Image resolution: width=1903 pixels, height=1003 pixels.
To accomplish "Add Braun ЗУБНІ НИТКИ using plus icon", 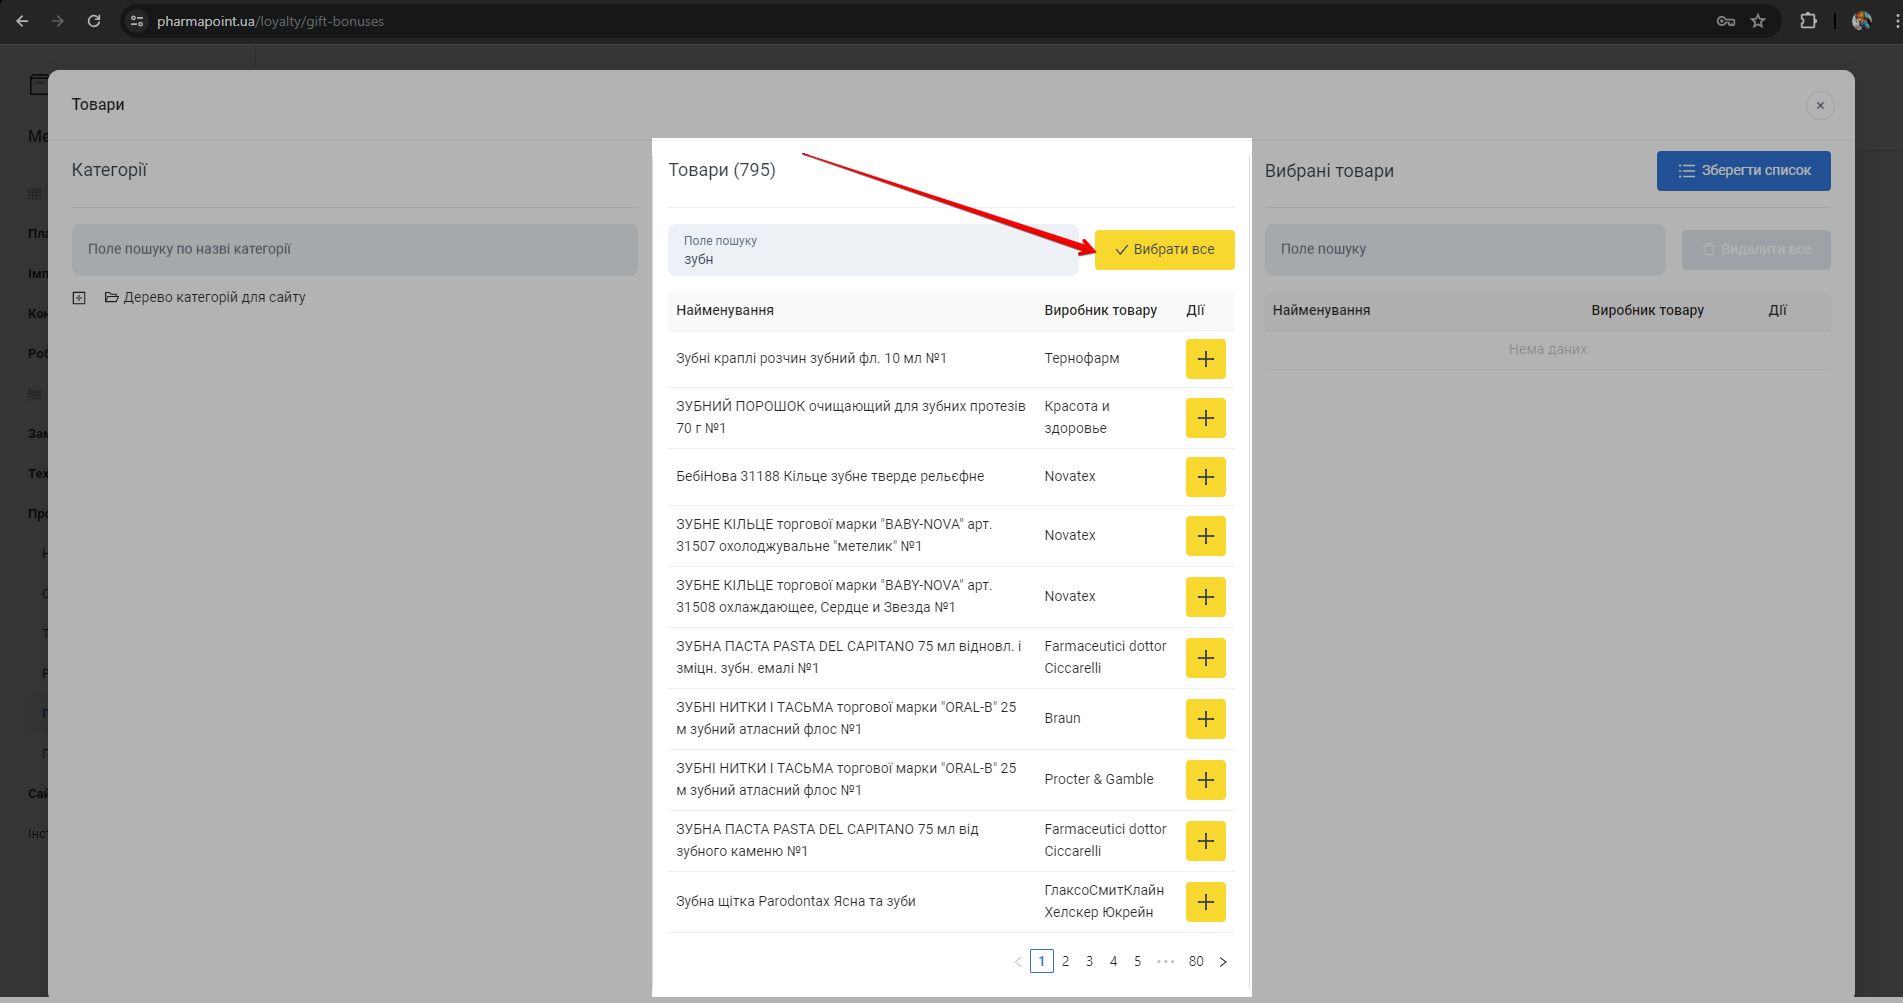I will click(x=1205, y=719).
